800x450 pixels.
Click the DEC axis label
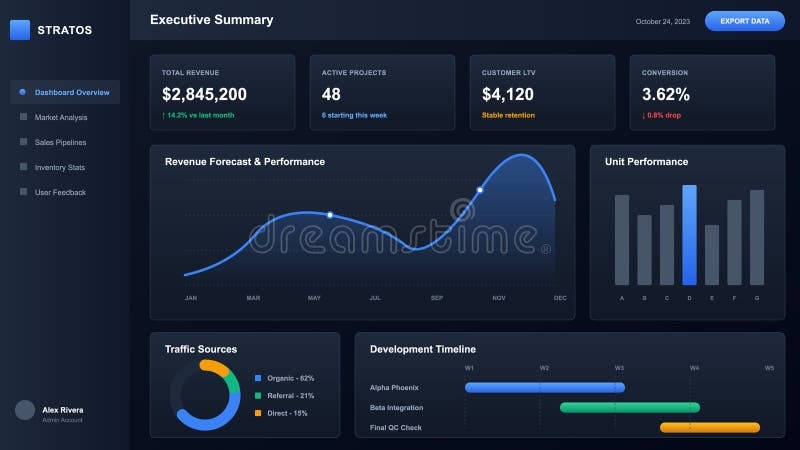[560, 298]
